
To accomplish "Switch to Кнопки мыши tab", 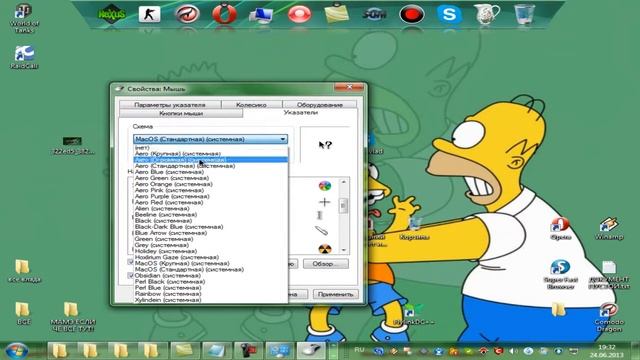I will [x=181, y=113].
